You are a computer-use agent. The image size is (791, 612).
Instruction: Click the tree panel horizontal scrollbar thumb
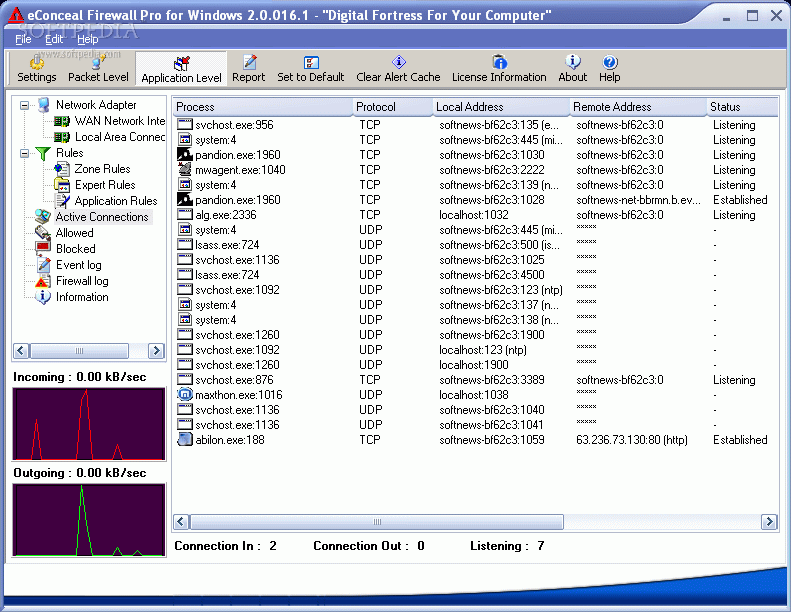[79, 351]
